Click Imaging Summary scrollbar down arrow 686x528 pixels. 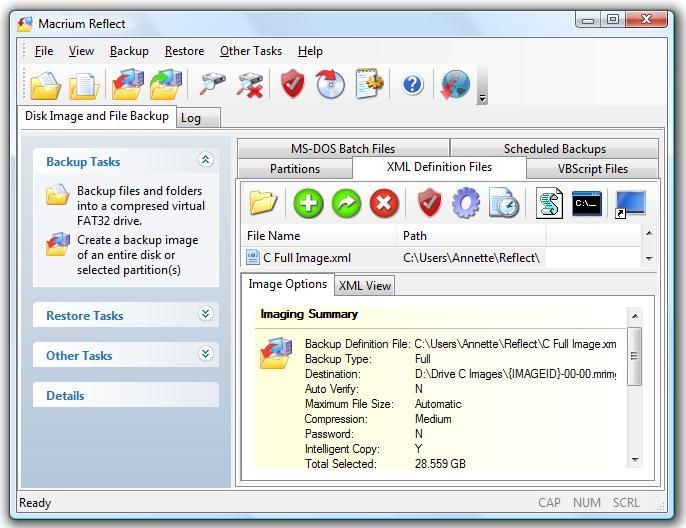[x=635, y=460]
